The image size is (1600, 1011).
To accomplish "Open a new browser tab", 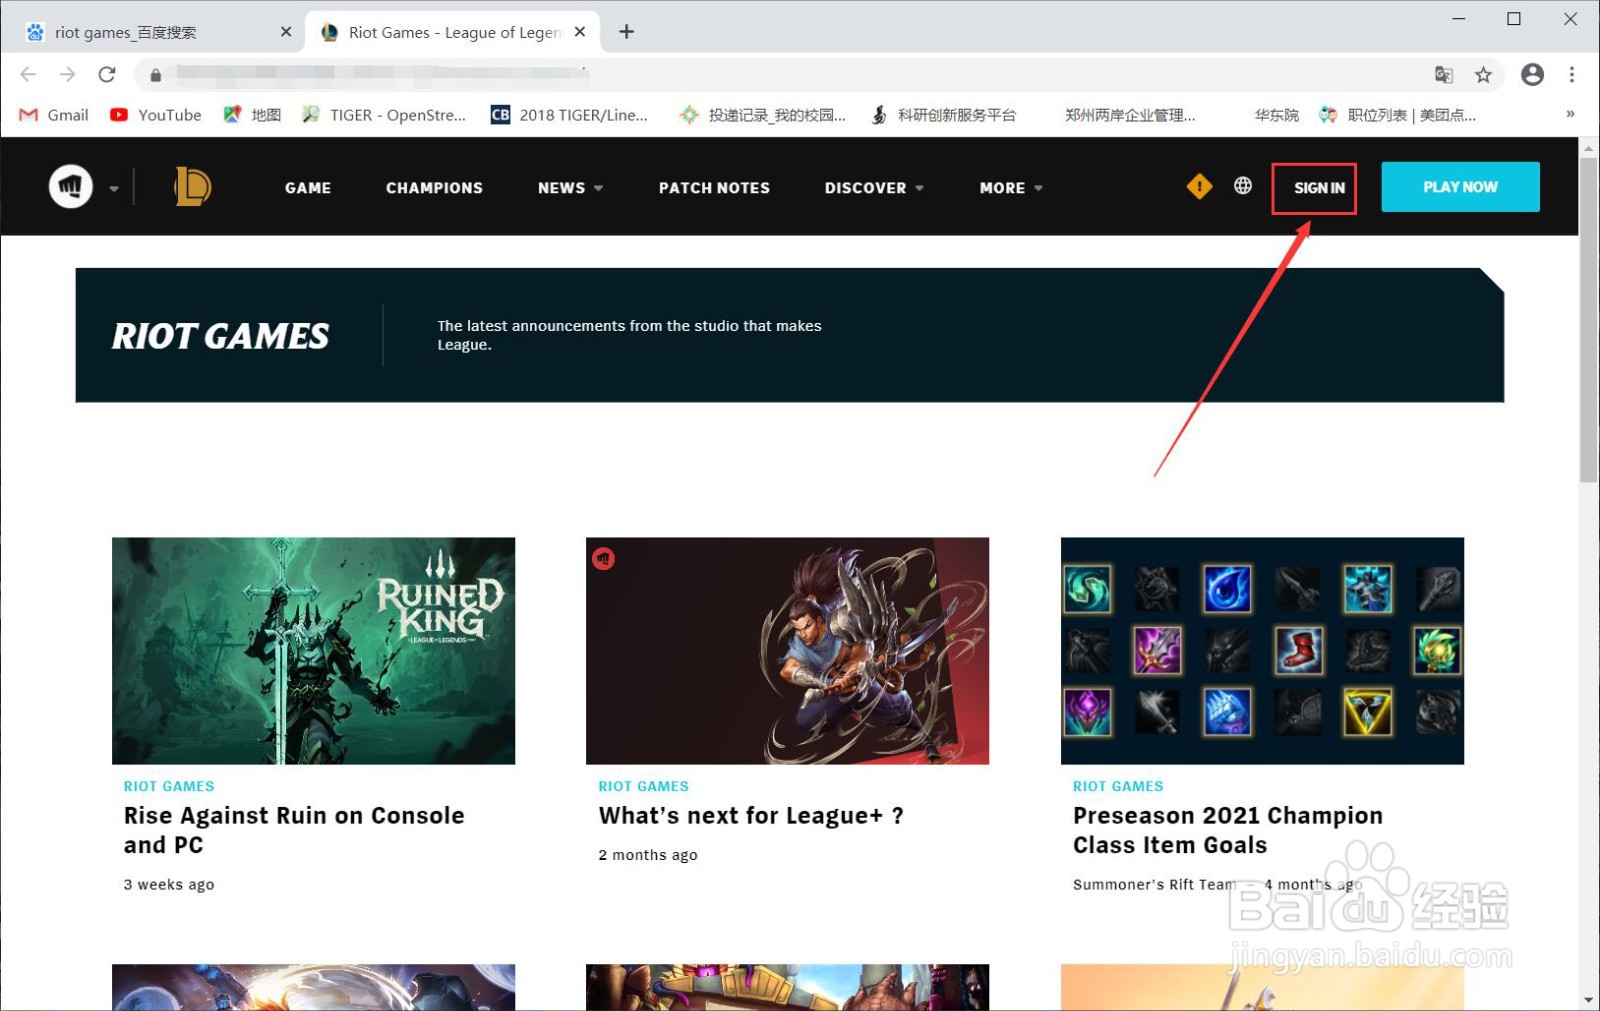I will (626, 32).
